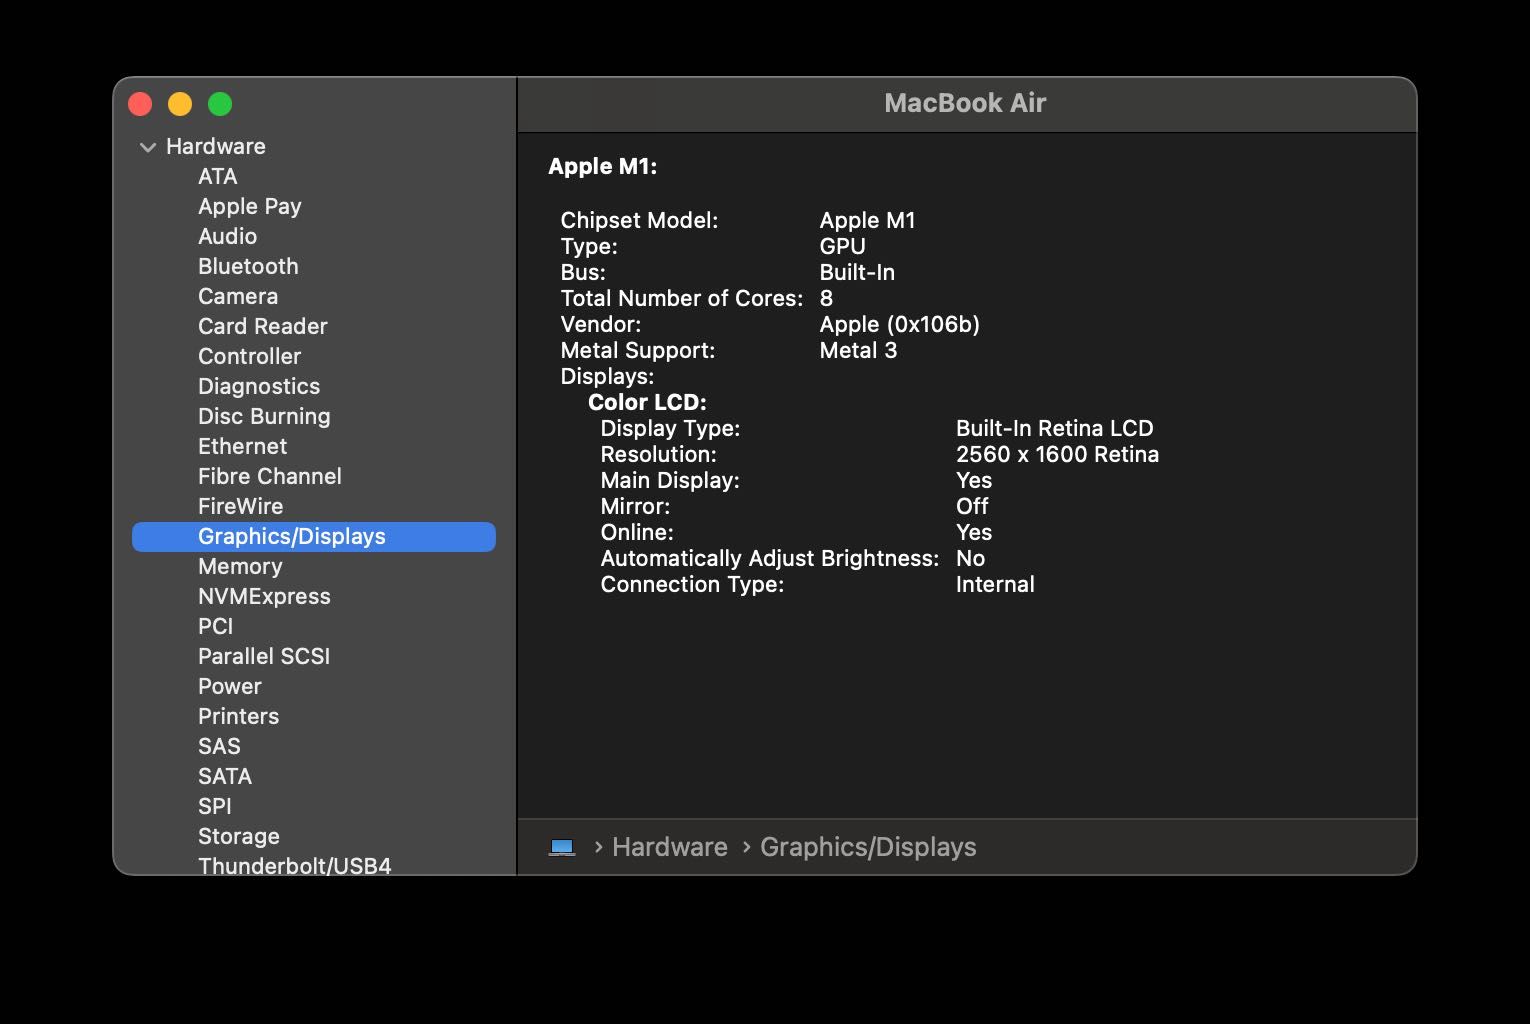The image size is (1530, 1024).
Task: Open Card Reader details
Action: tap(262, 326)
